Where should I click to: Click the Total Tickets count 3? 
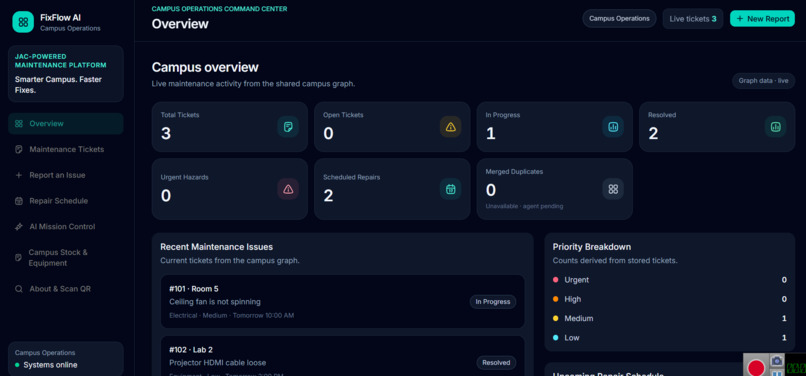(166, 134)
